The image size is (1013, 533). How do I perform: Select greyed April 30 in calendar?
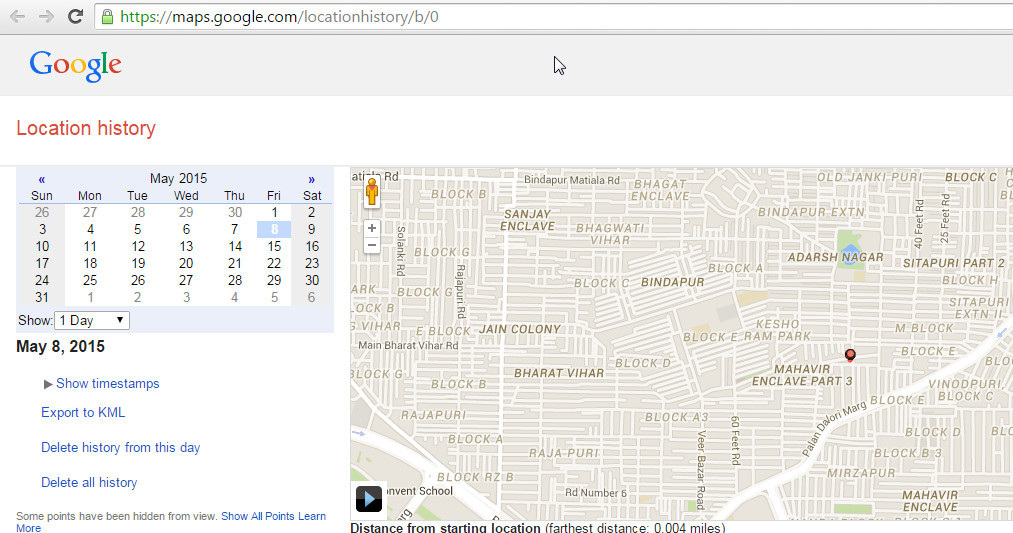(x=235, y=212)
